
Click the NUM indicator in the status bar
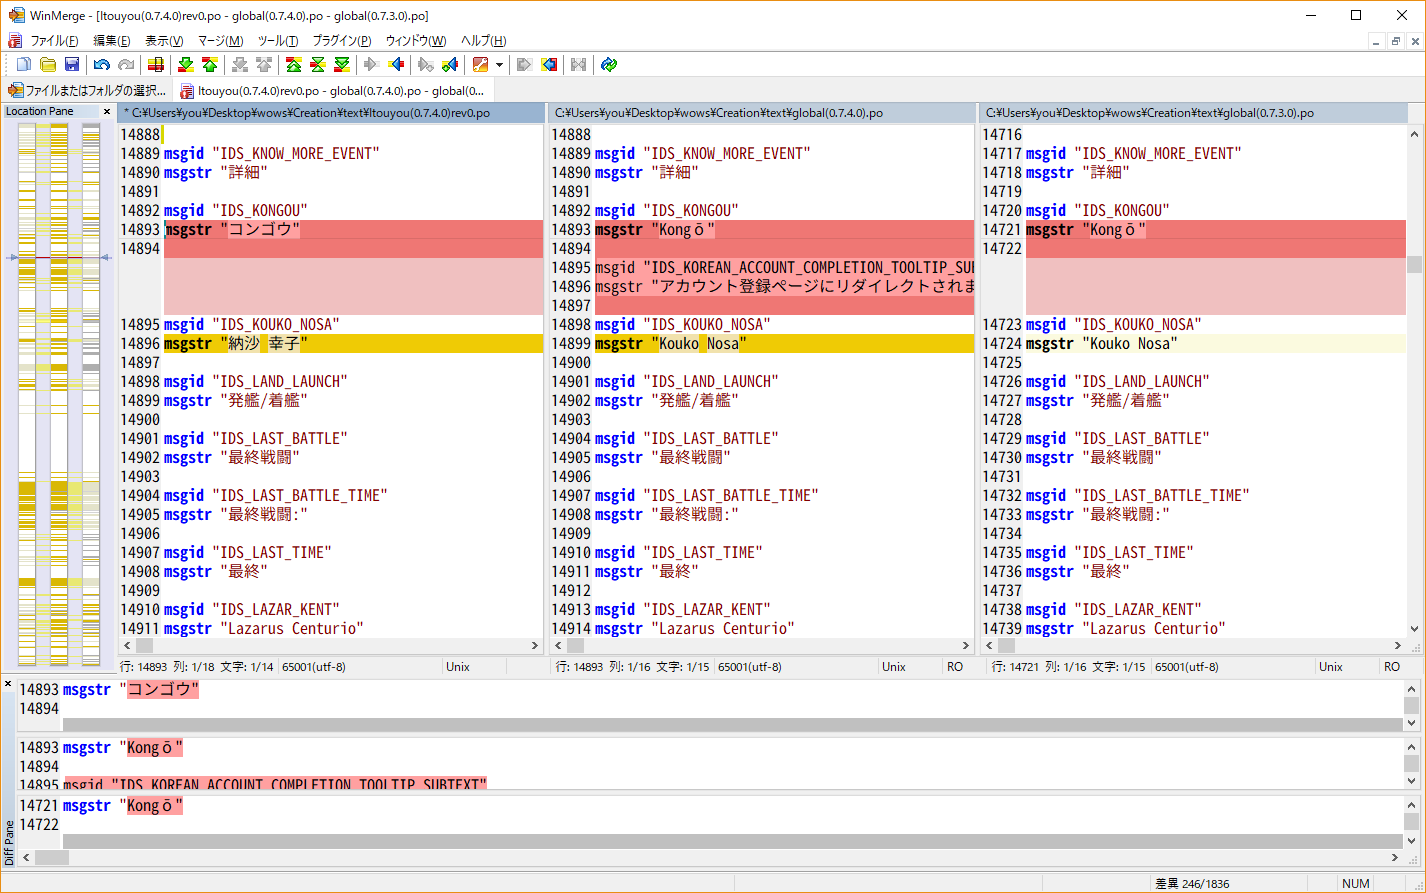tap(1356, 884)
